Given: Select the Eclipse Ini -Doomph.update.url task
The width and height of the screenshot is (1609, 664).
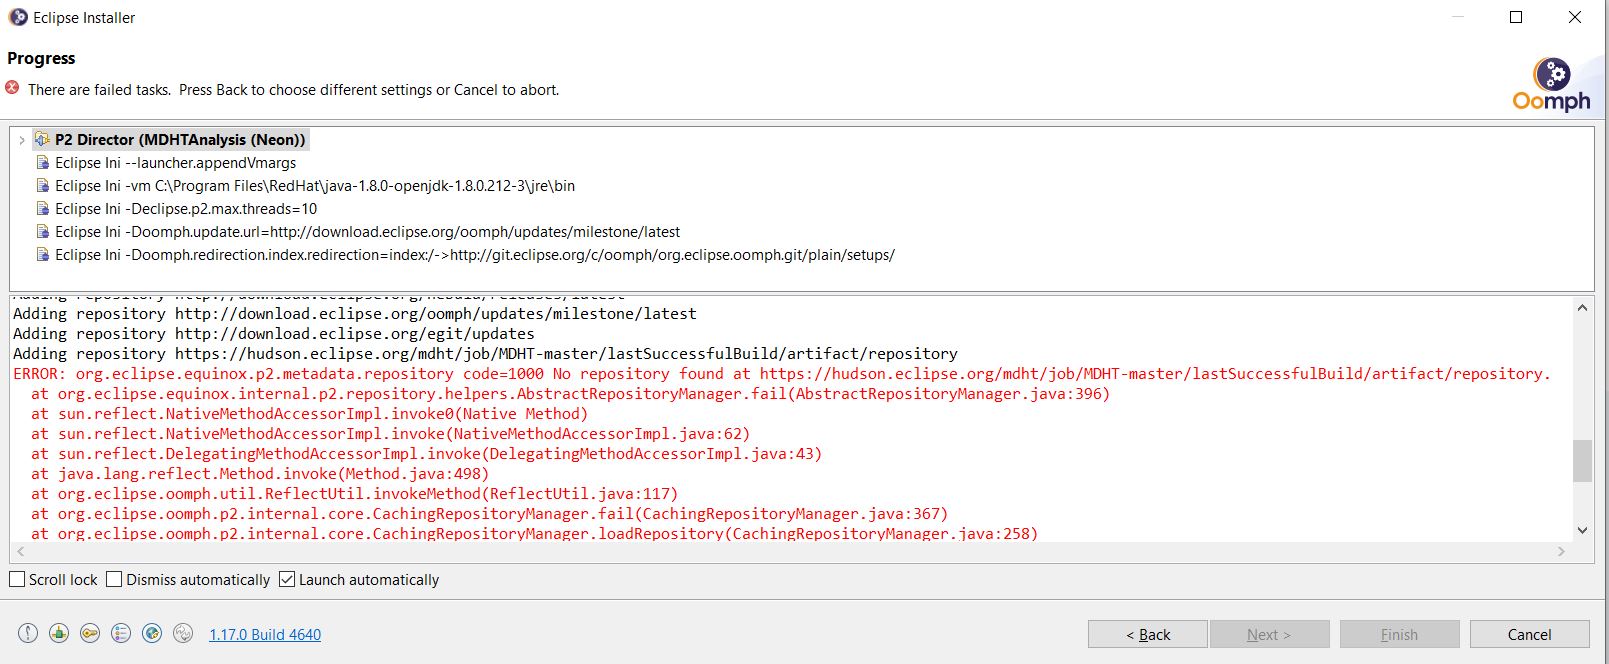Looking at the screenshot, I should (367, 231).
